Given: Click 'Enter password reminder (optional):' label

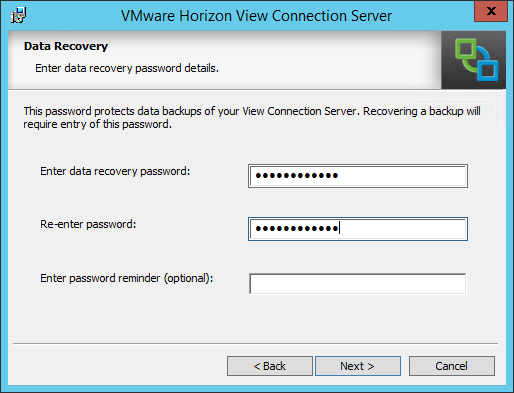Looking at the screenshot, I should pos(127,278).
